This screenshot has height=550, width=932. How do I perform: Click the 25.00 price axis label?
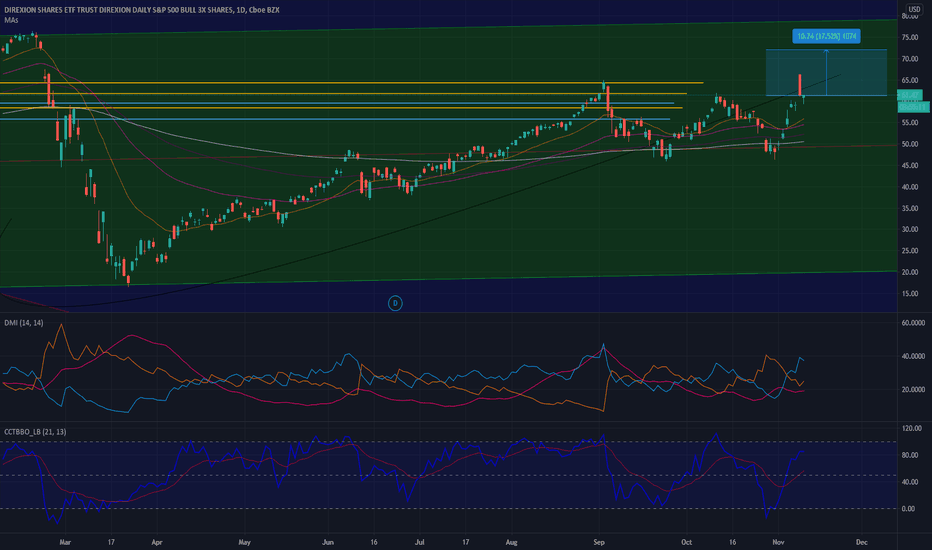[x=910, y=251]
